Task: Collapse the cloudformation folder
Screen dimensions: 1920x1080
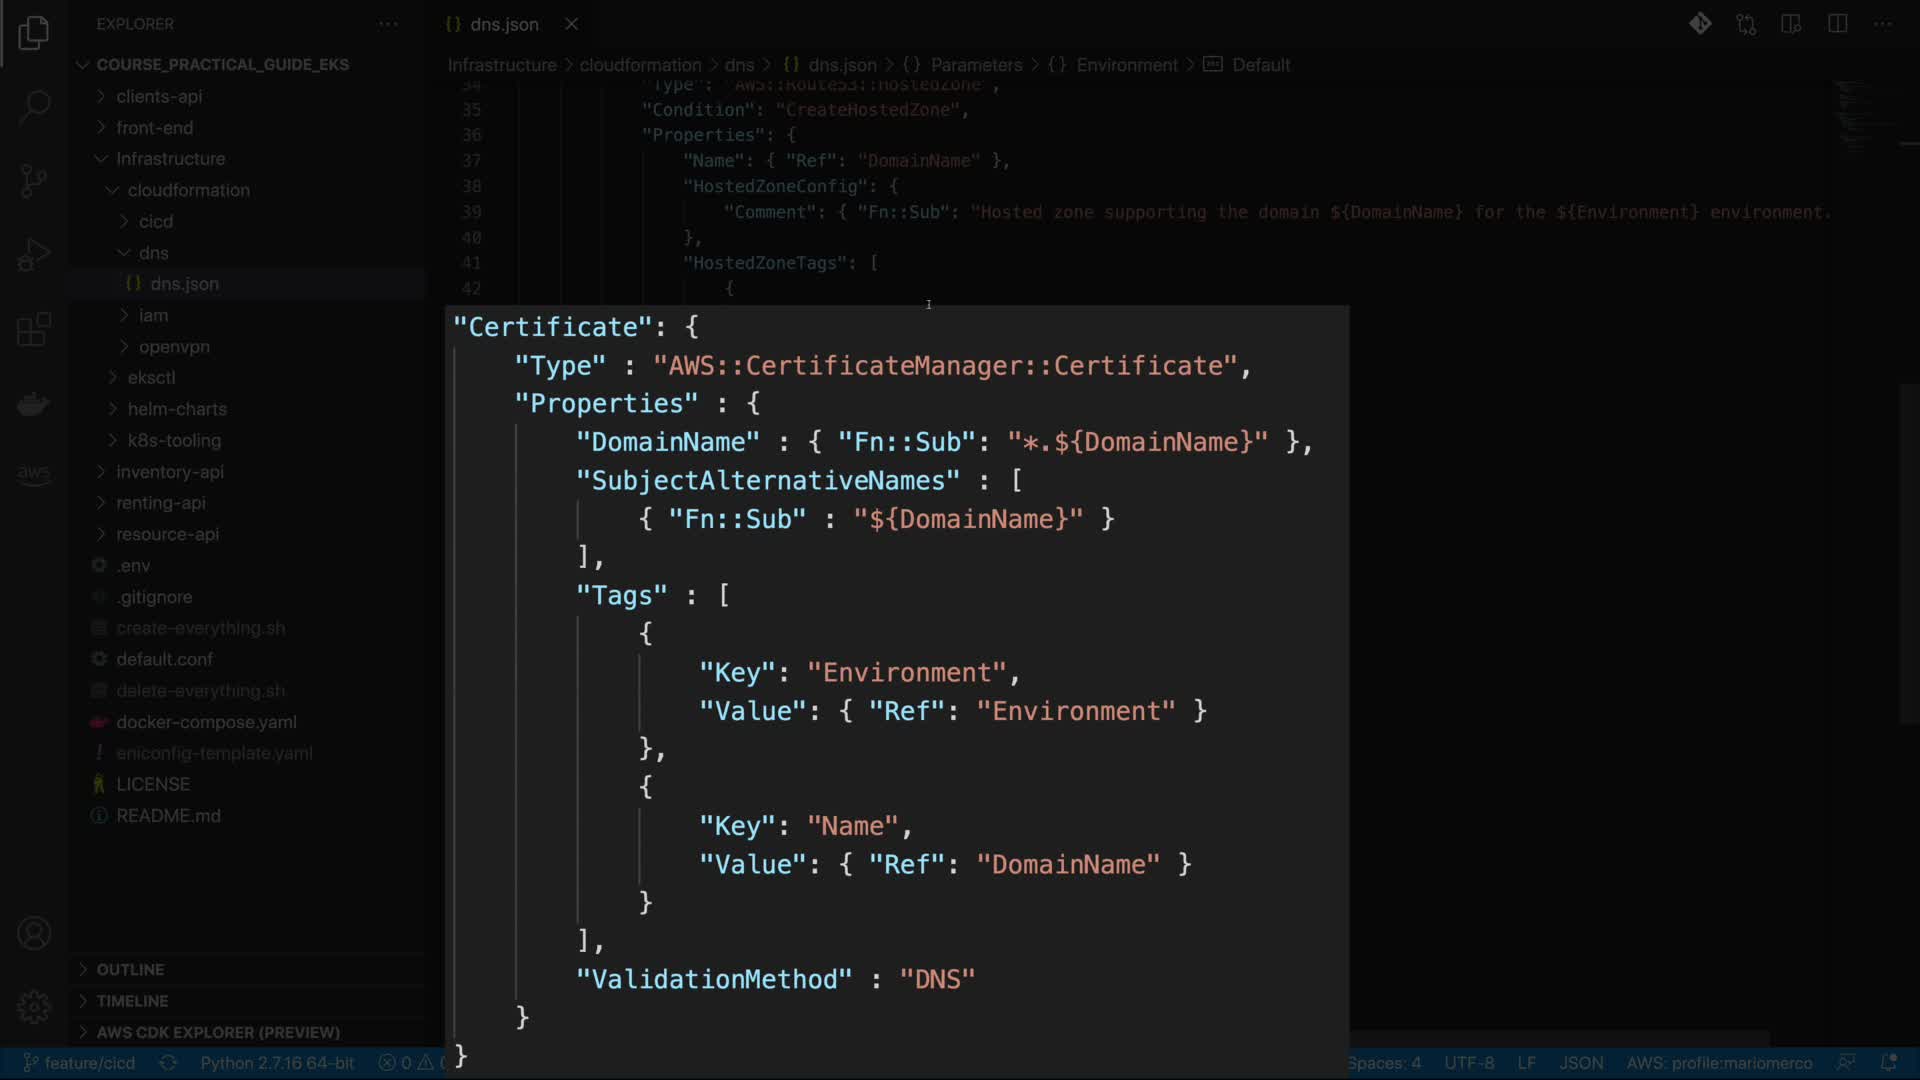Action: 188,190
